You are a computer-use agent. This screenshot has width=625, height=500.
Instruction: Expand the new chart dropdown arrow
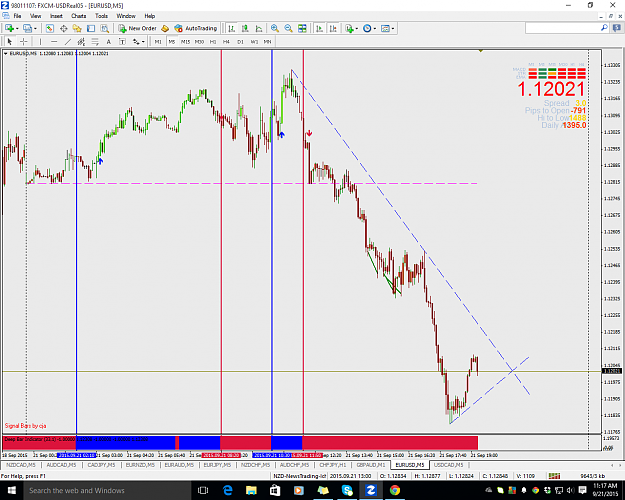coord(17,29)
